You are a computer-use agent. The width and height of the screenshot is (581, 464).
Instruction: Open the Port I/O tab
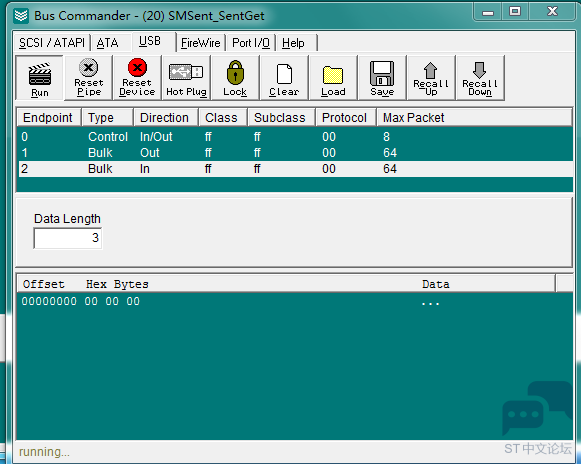point(251,43)
